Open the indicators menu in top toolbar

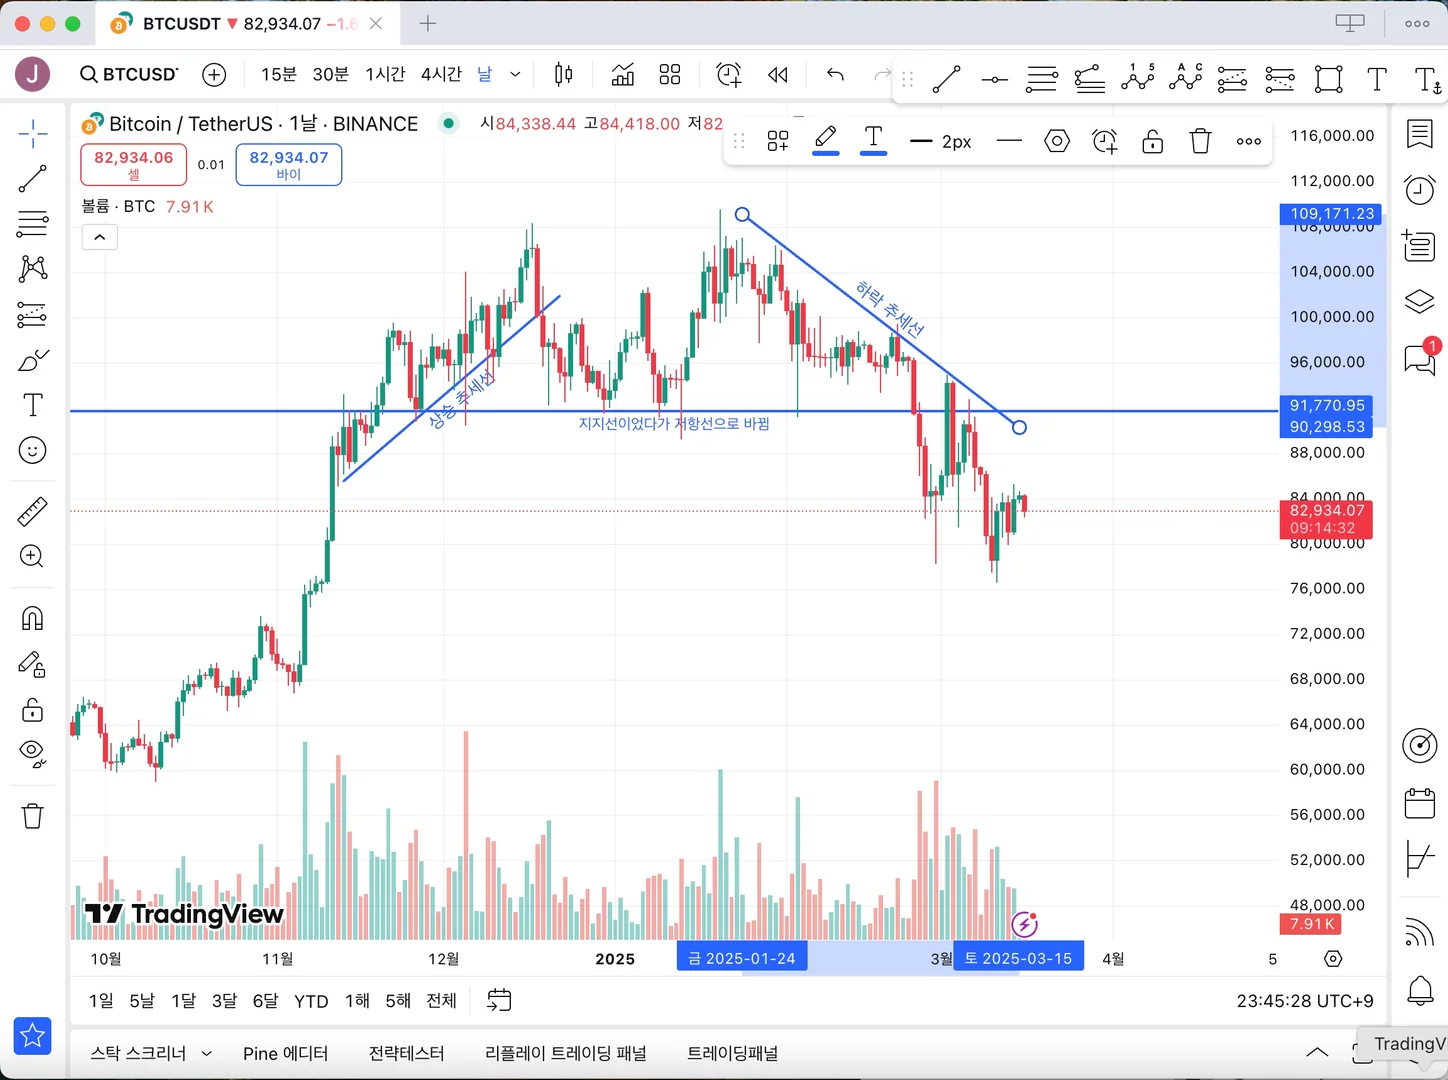623,75
